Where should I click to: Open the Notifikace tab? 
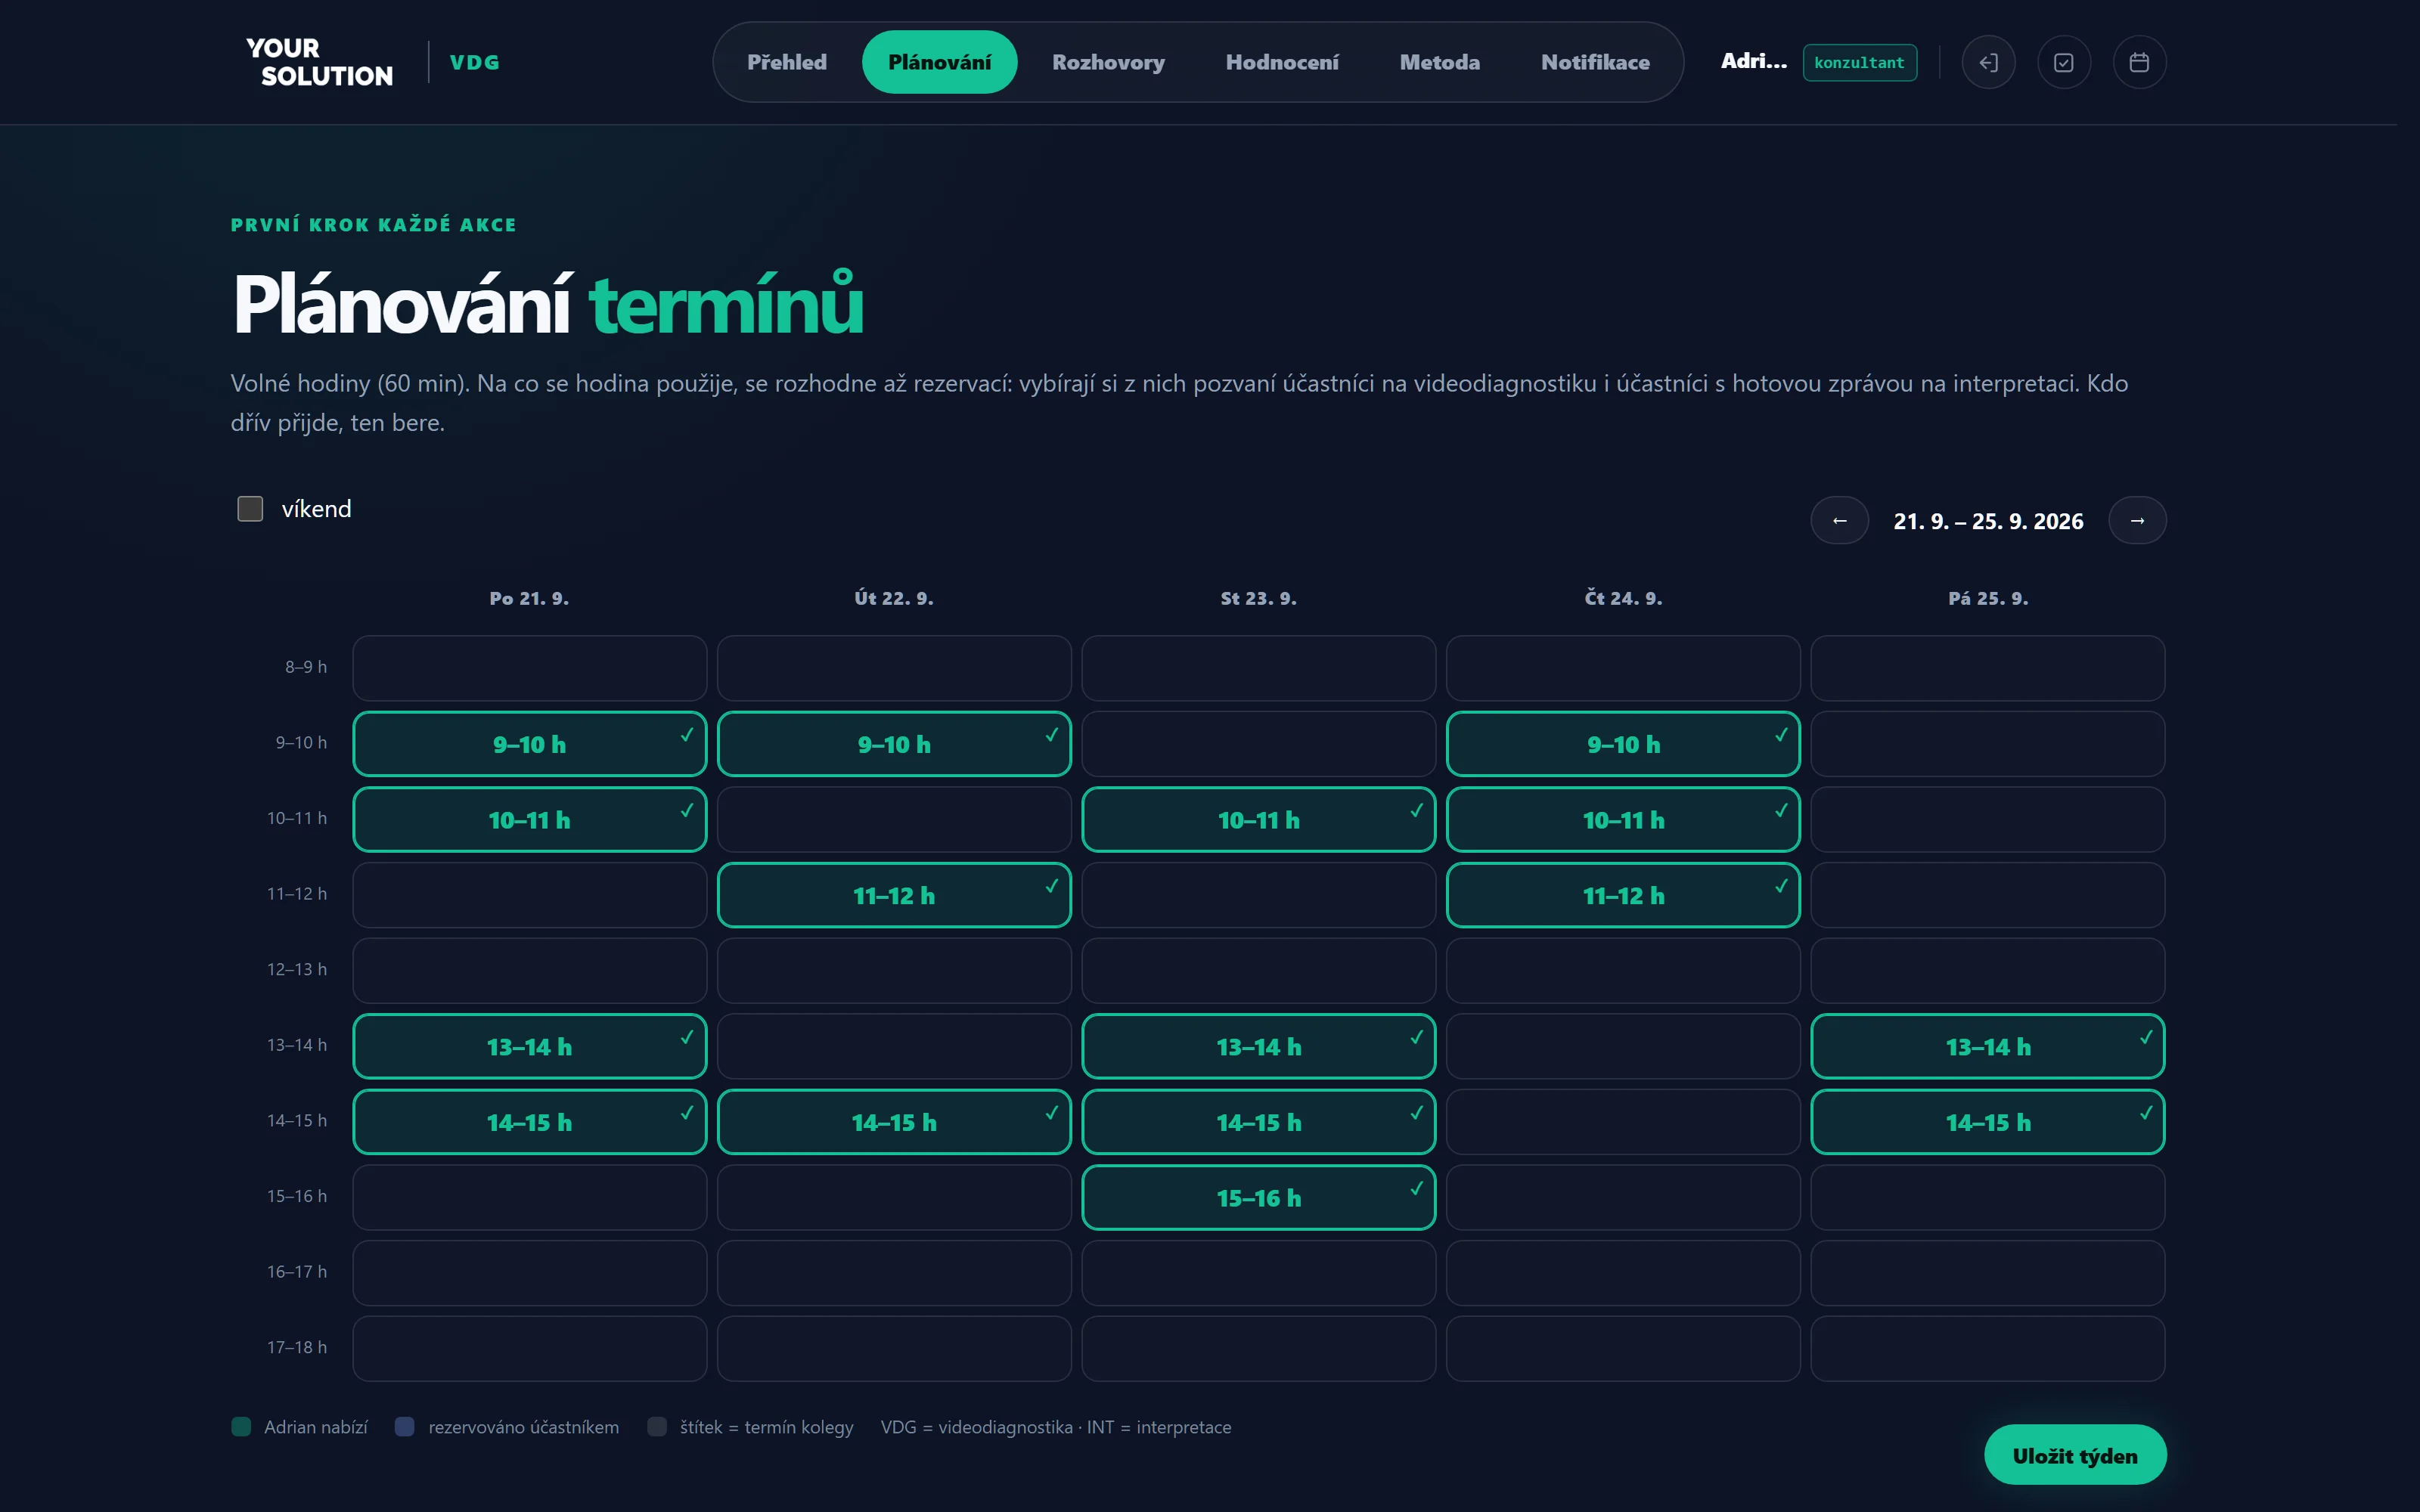point(1595,62)
